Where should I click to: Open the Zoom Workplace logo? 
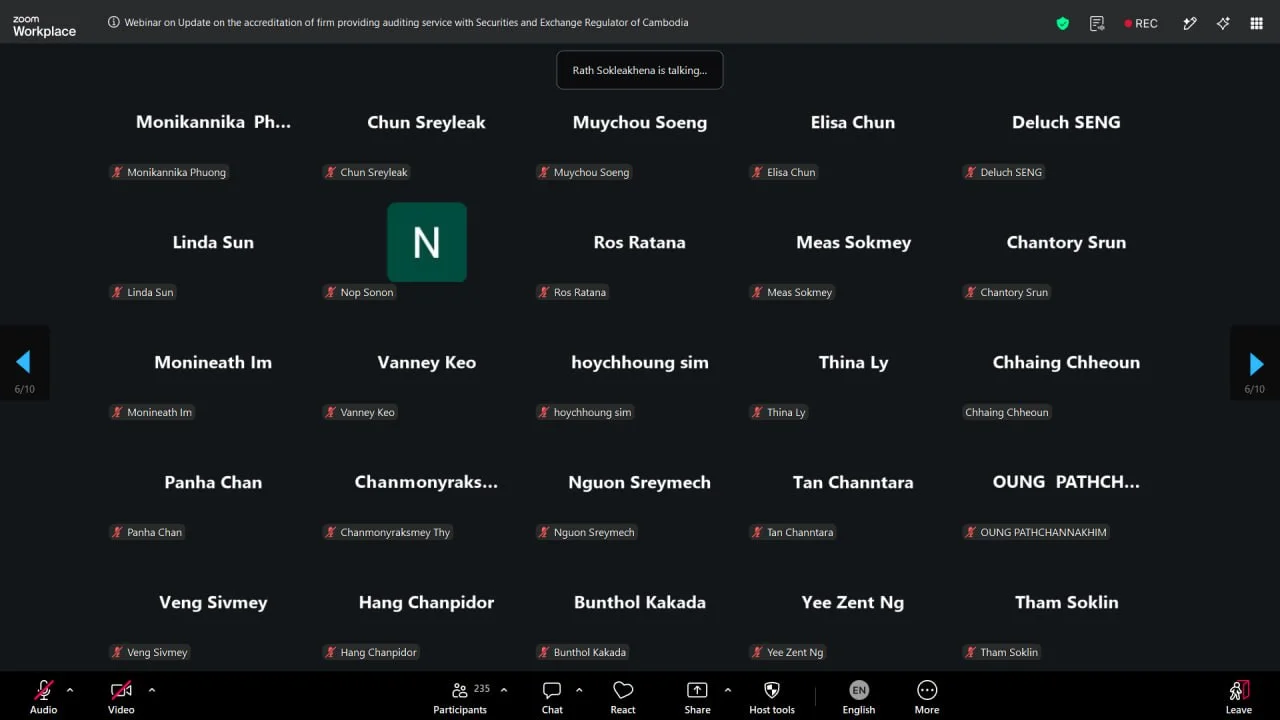click(x=44, y=26)
